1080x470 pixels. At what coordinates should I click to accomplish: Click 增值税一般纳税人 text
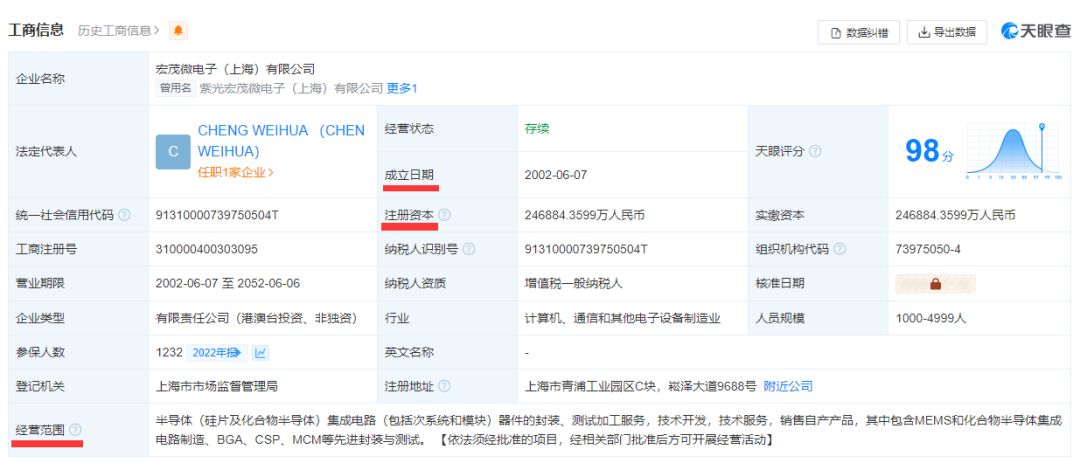coord(574,283)
